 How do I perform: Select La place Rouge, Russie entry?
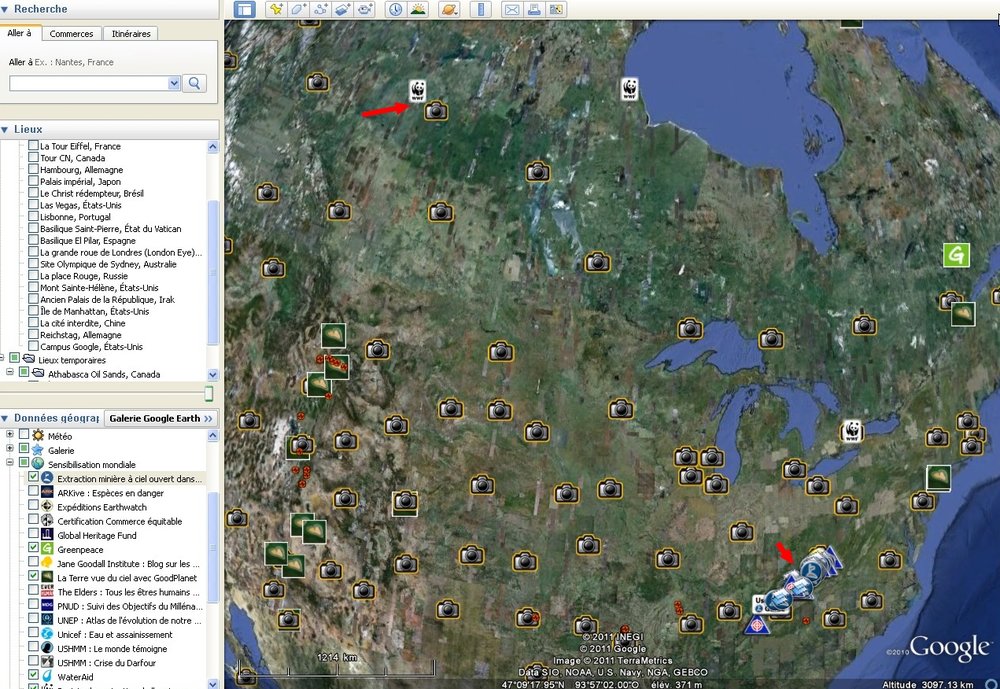[x=84, y=276]
